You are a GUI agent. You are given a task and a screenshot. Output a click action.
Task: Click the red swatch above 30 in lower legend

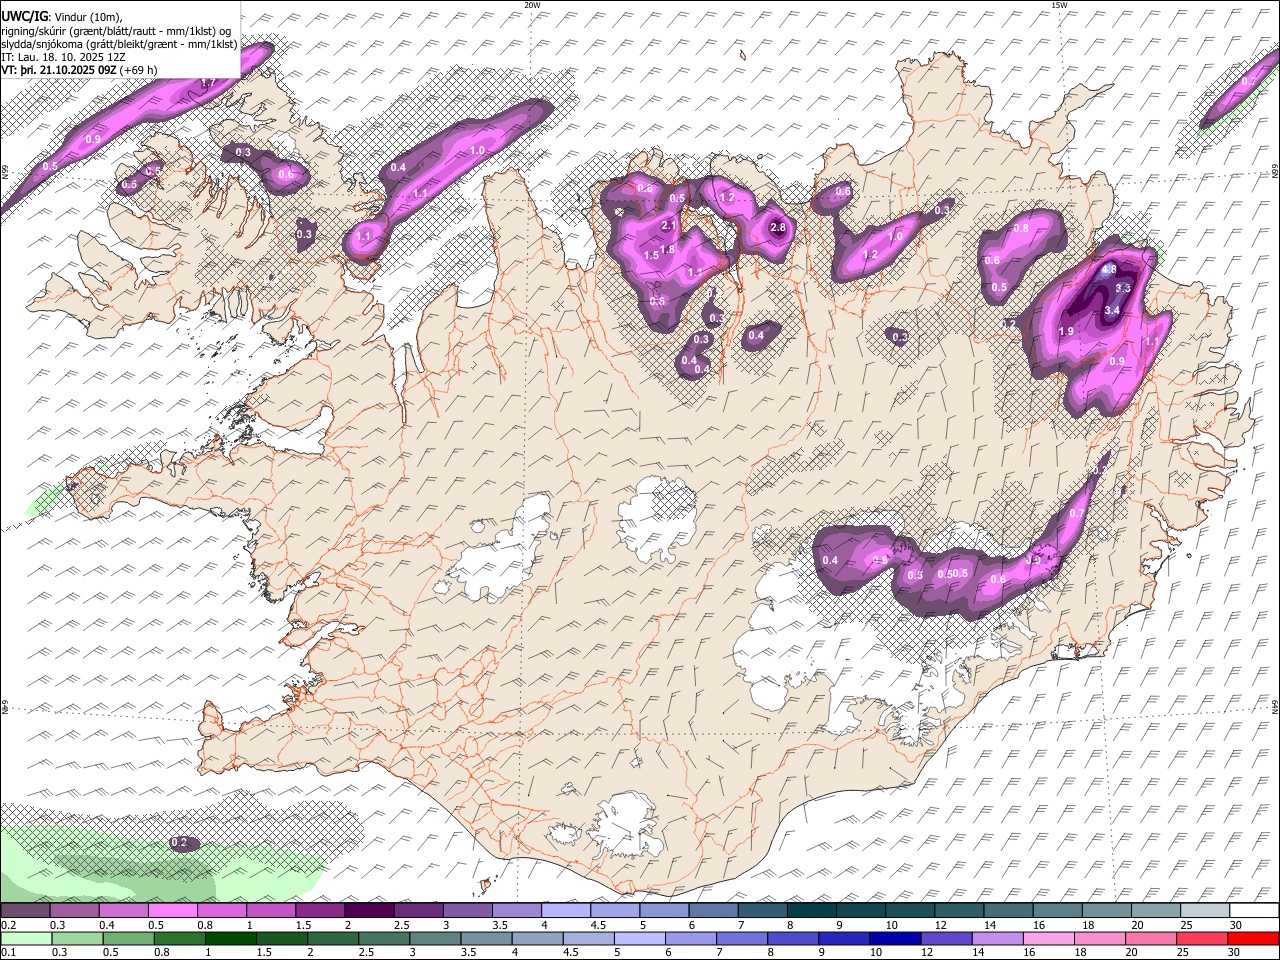[x=1253, y=938]
